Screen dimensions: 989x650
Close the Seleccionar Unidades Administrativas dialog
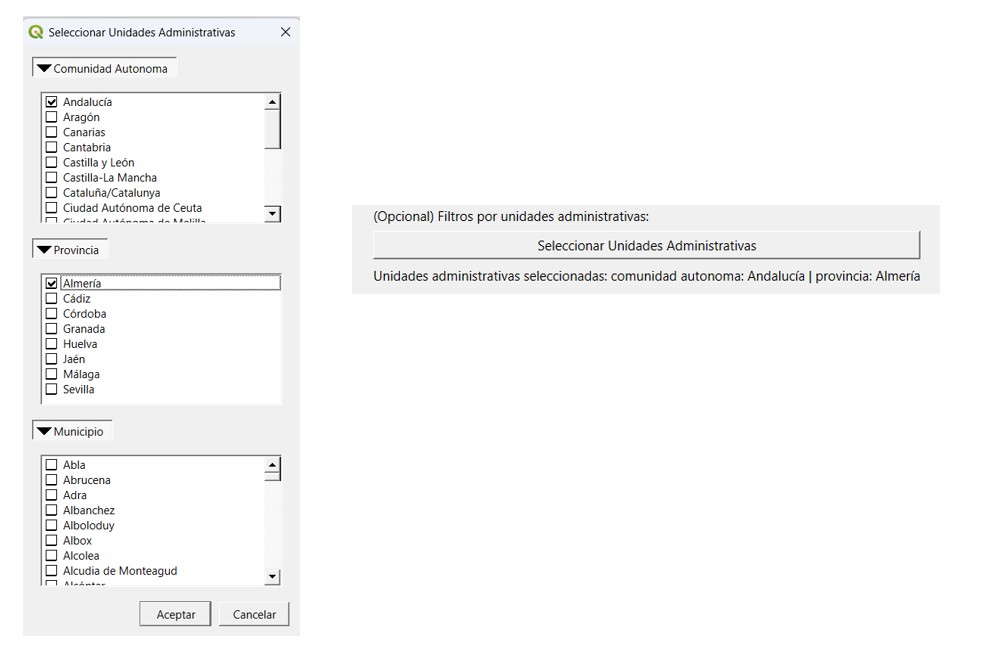(285, 32)
